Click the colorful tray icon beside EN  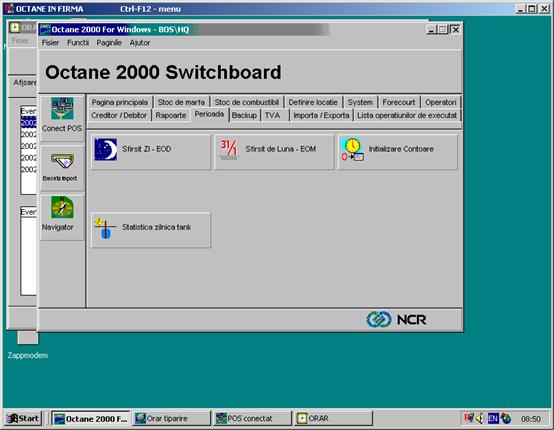(506, 419)
